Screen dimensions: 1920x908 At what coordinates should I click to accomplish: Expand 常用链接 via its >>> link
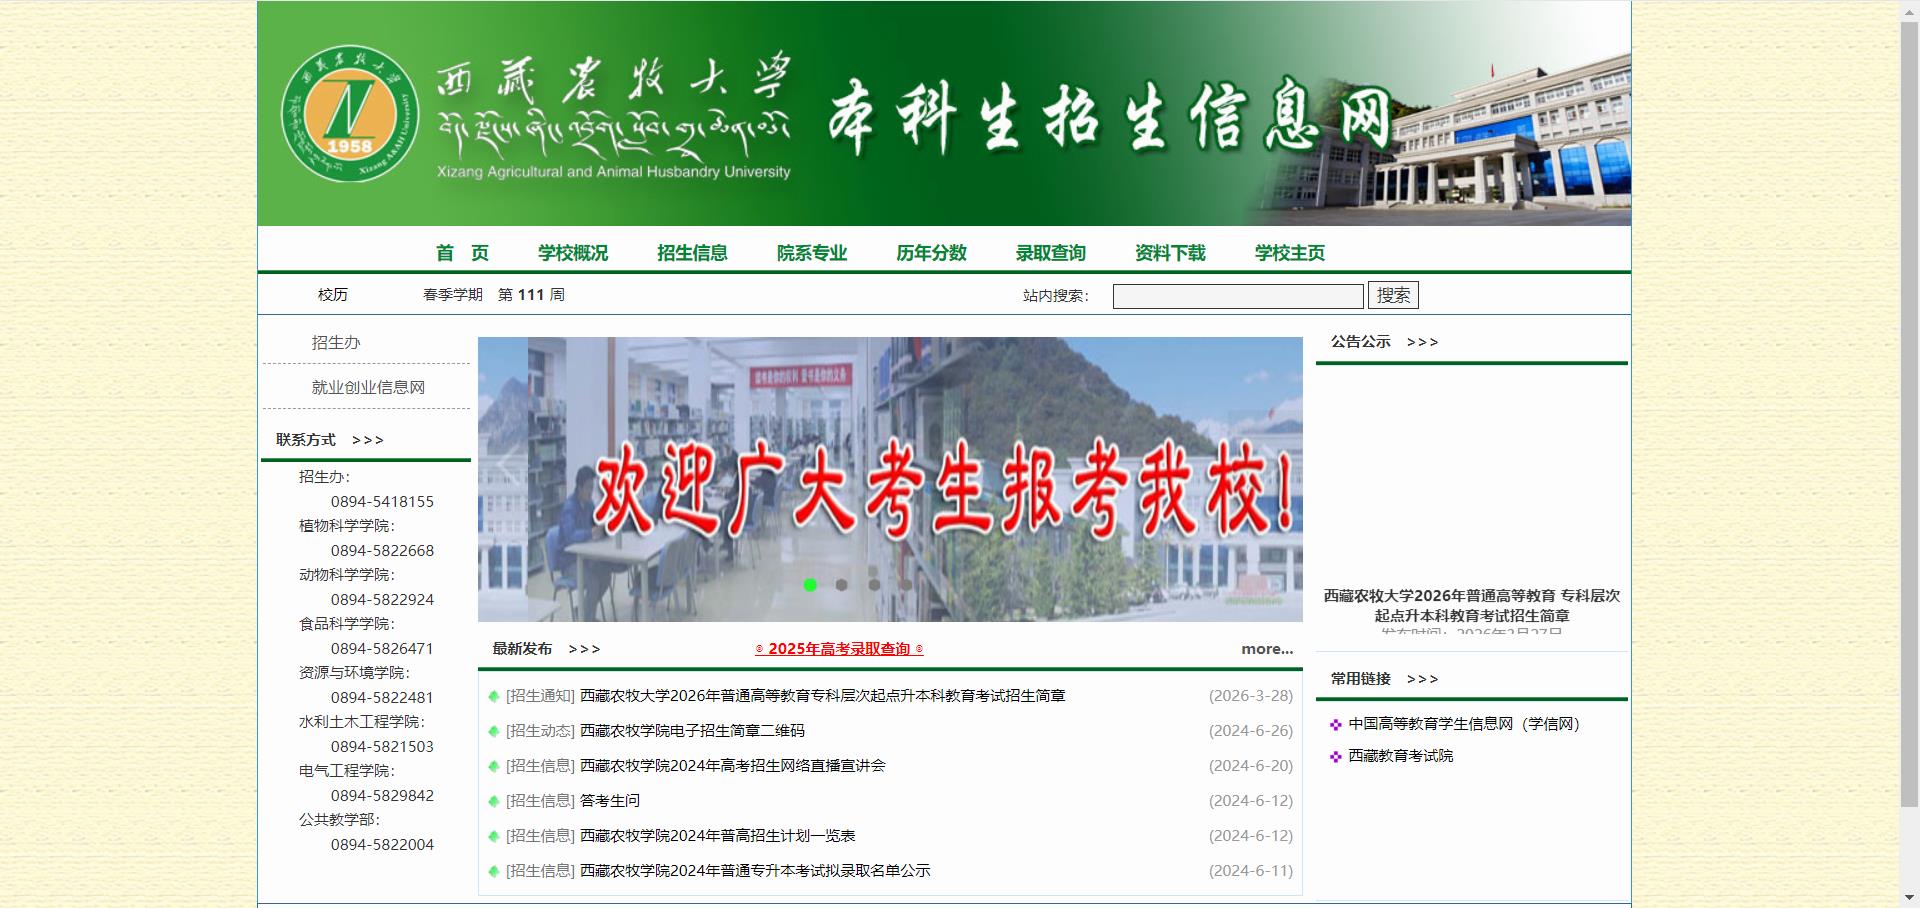1421,678
